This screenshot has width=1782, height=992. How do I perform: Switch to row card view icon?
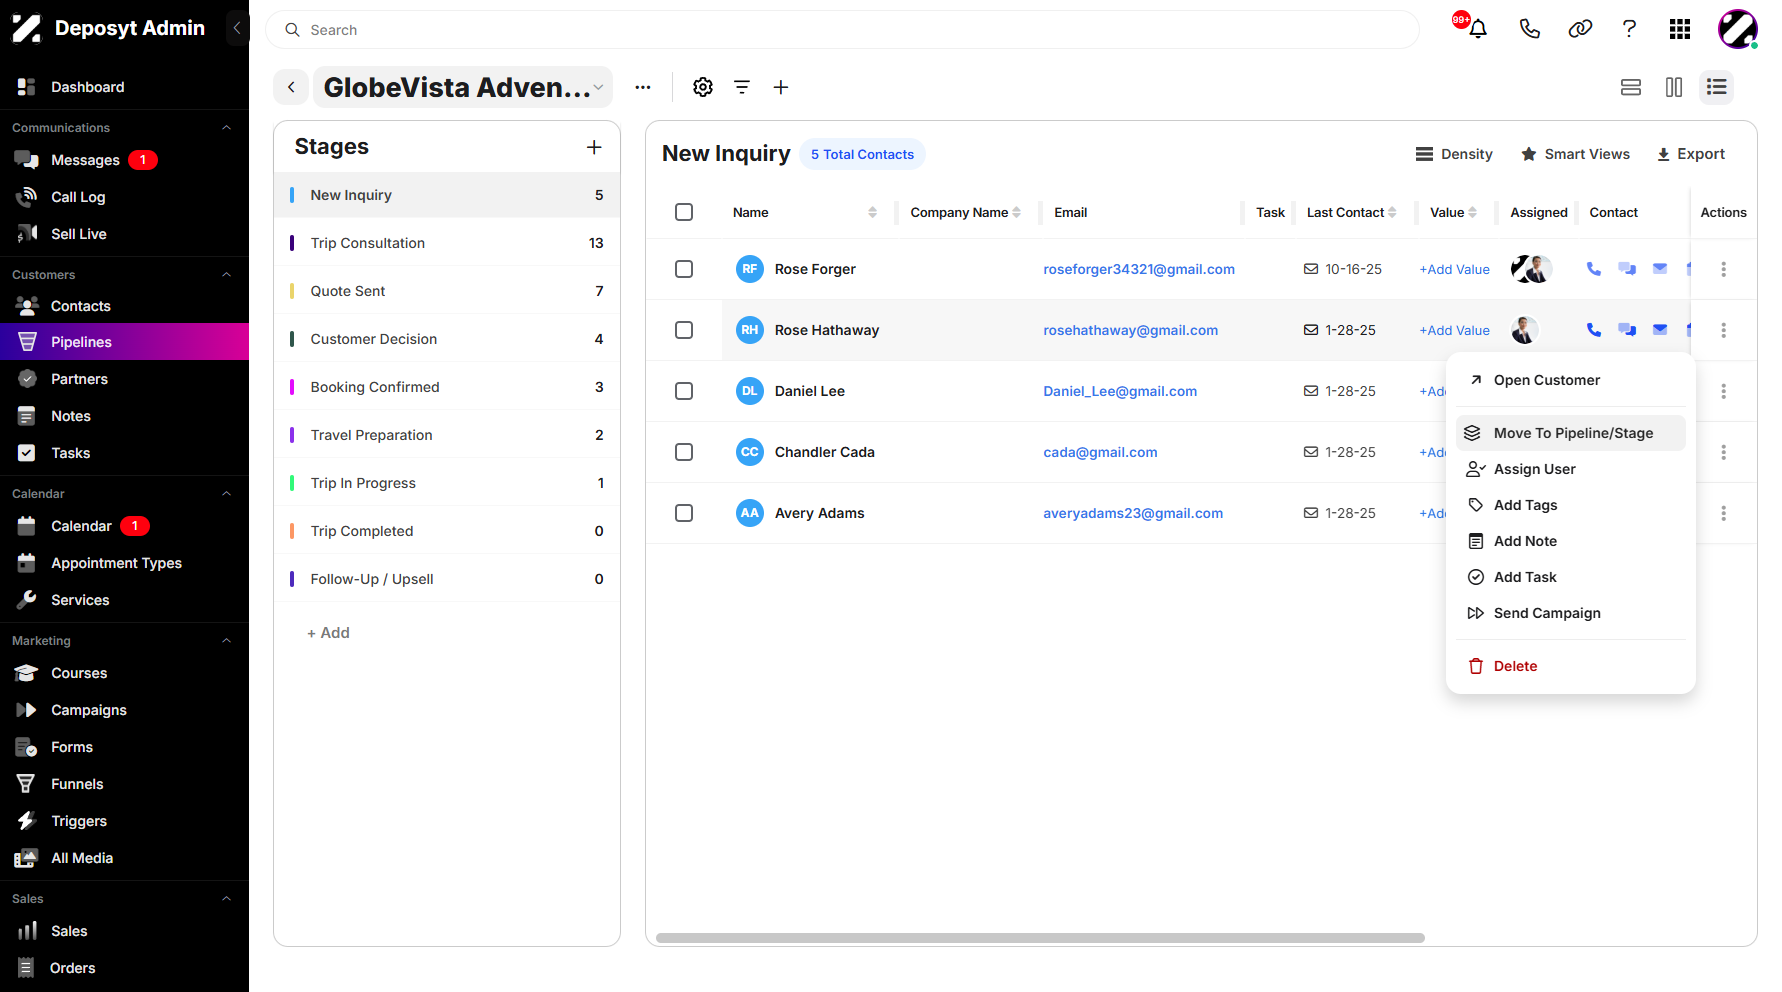[1631, 87]
